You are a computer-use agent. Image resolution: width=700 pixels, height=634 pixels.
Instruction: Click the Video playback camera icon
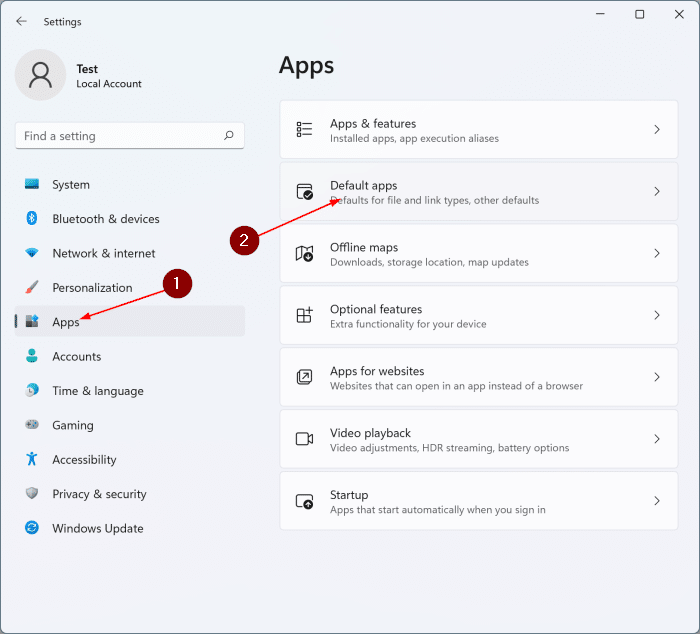(x=304, y=439)
